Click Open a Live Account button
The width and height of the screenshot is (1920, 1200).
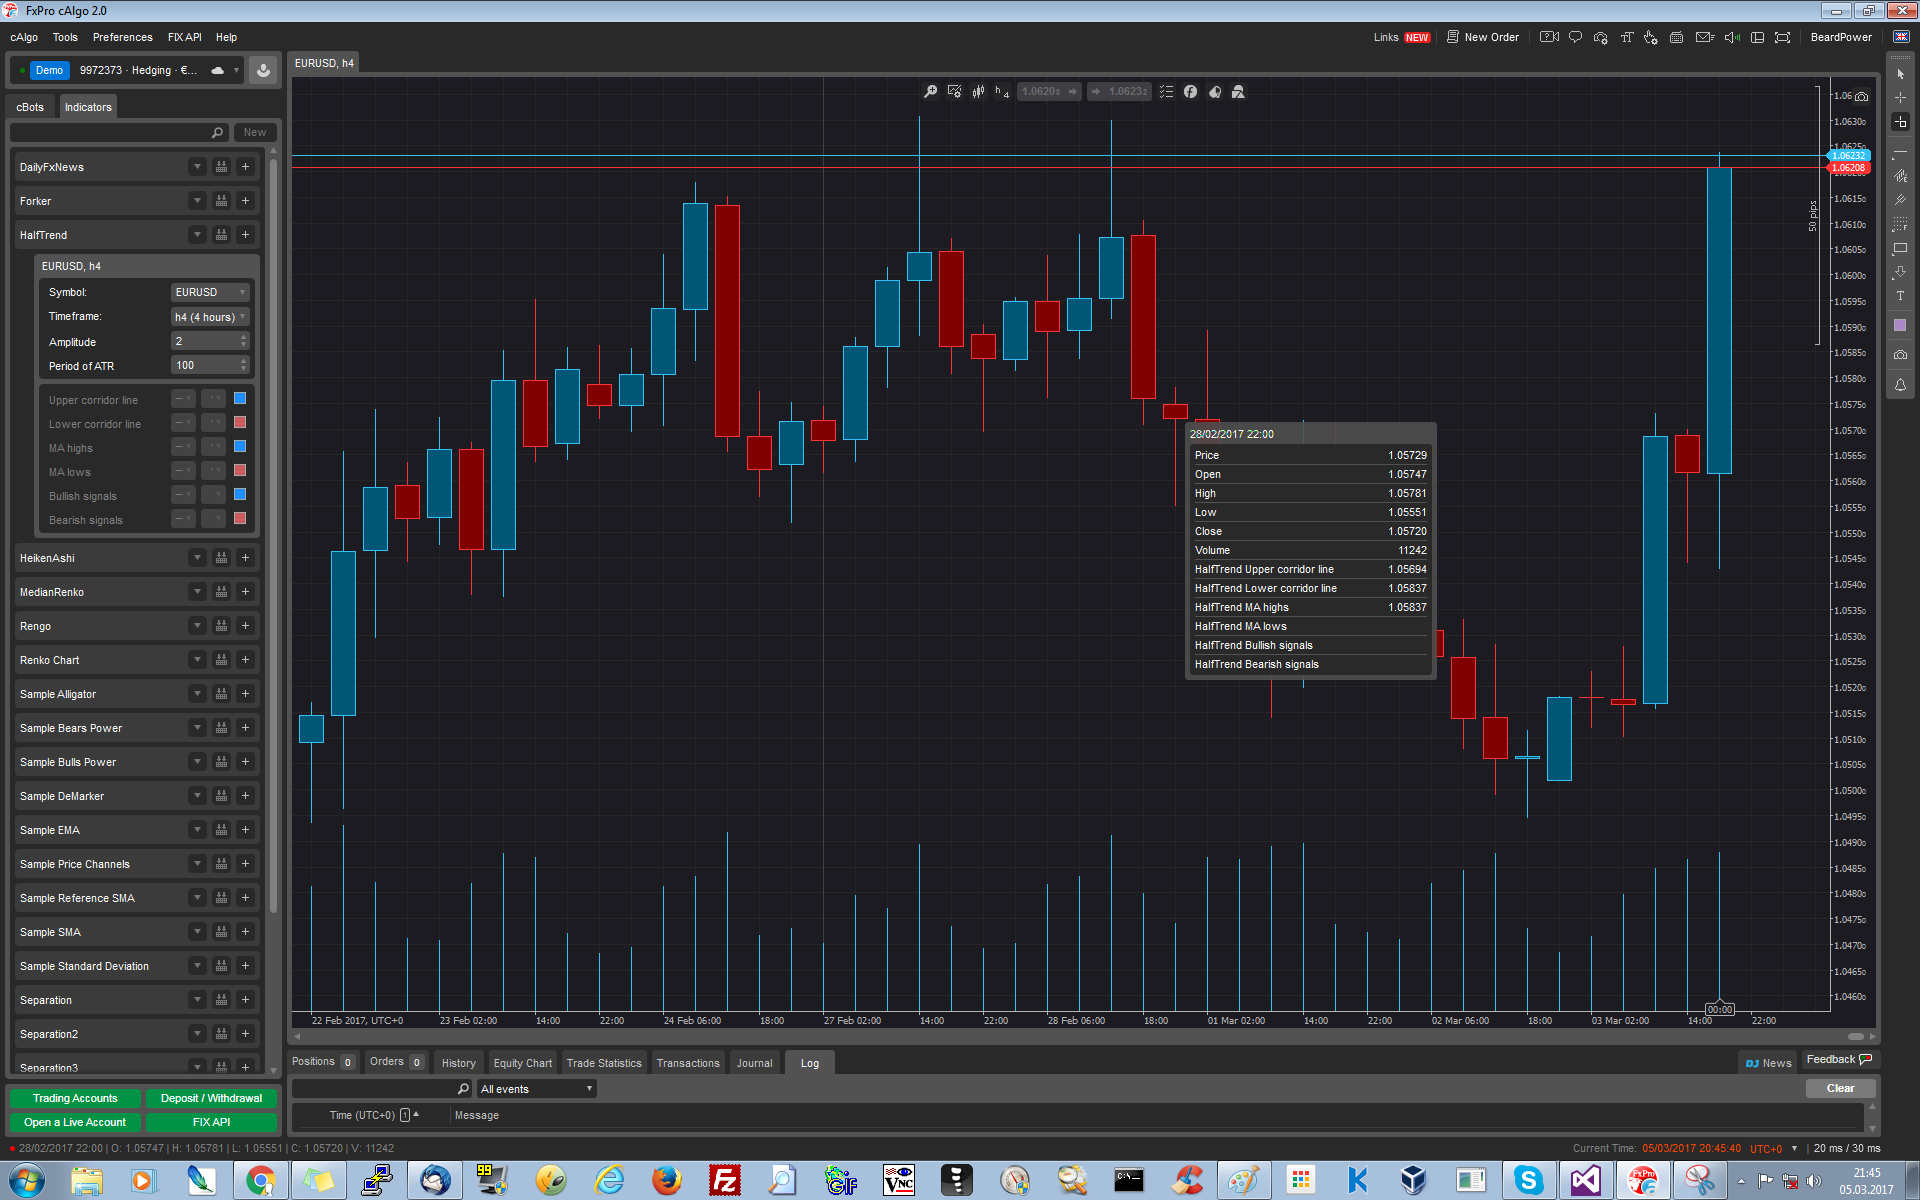tap(75, 1122)
